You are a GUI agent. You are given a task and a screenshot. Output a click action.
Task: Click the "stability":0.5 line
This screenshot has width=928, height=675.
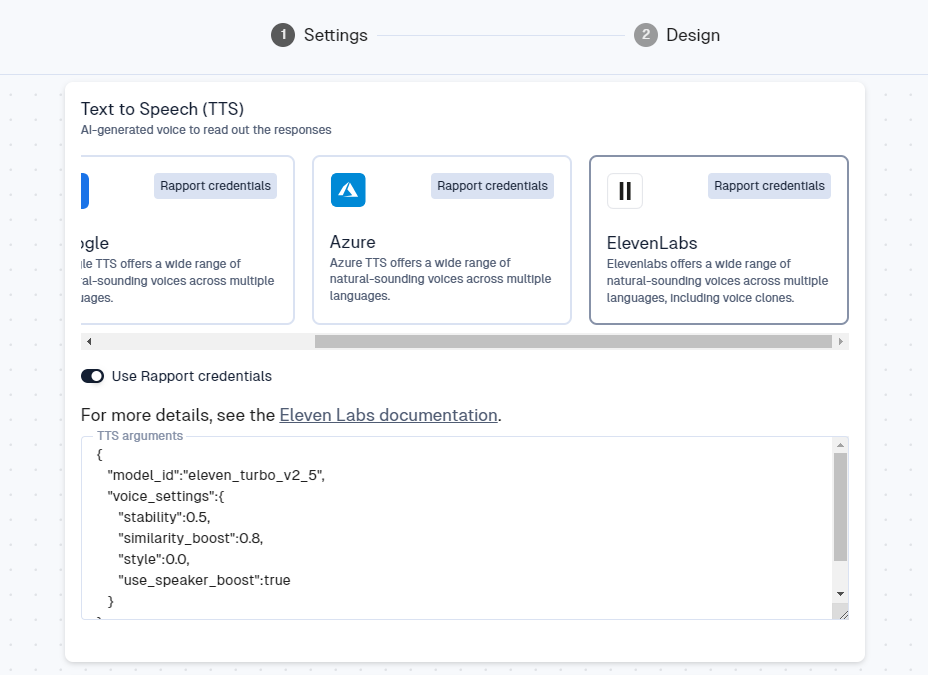pos(164,517)
